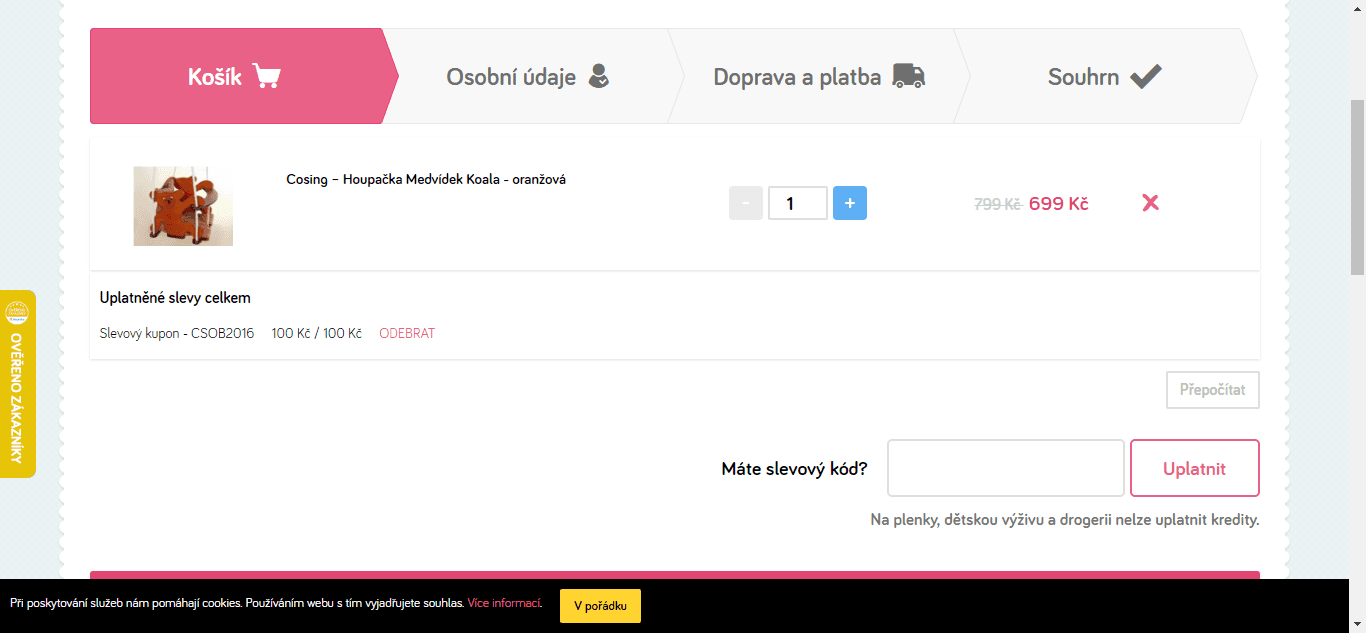Open the Cosing Houpačka Medvídek Koala product link
The height and width of the screenshot is (633, 1366).
[x=425, y=178]
